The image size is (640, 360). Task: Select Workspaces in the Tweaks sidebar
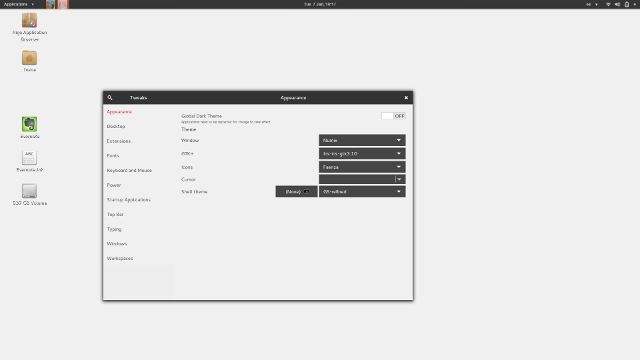[x=120, y=259]
